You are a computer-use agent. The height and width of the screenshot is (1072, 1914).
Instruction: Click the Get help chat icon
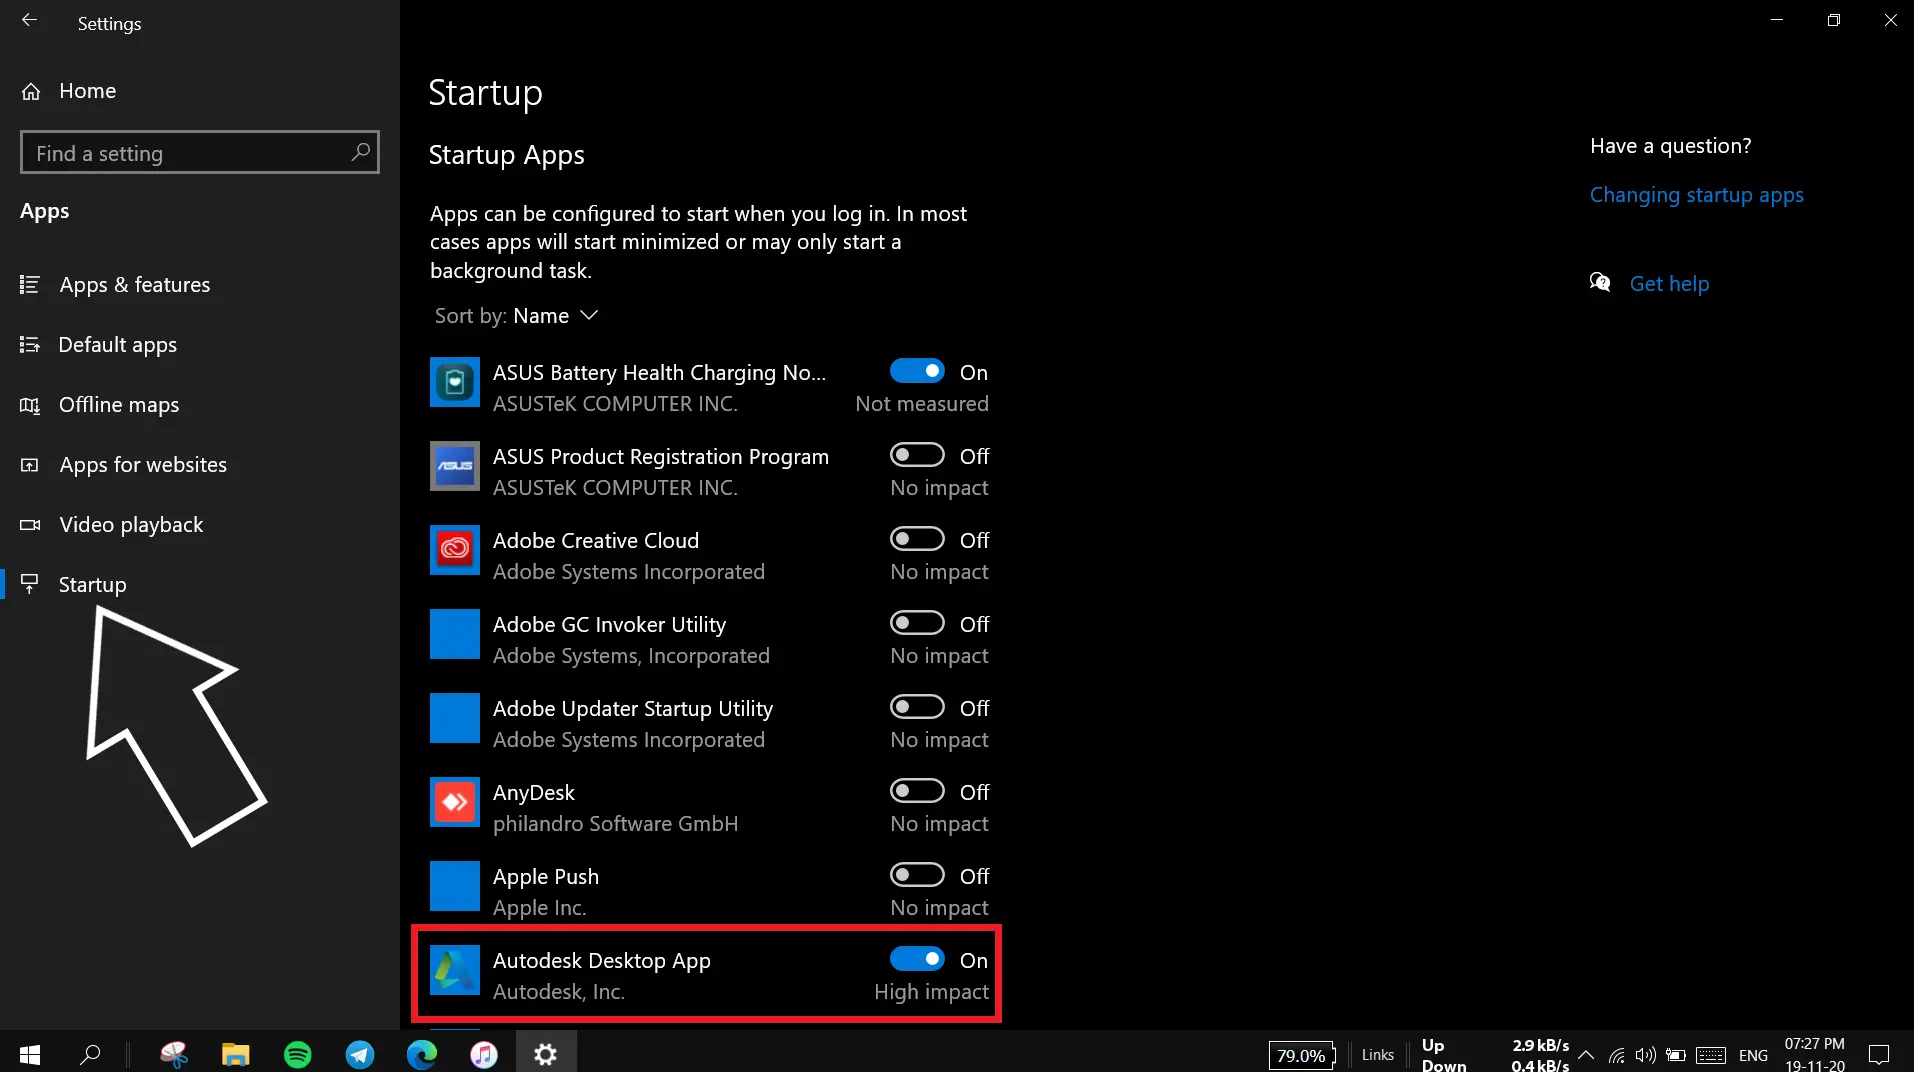coord(1600,283)
